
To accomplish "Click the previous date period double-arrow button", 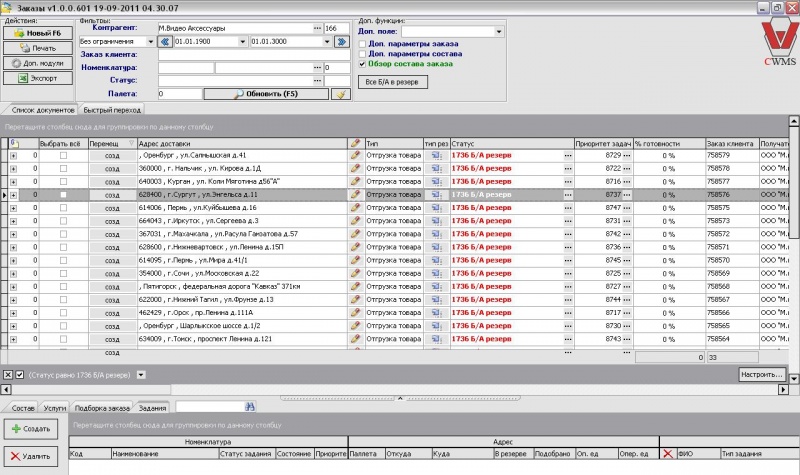I will coord(165,42).
